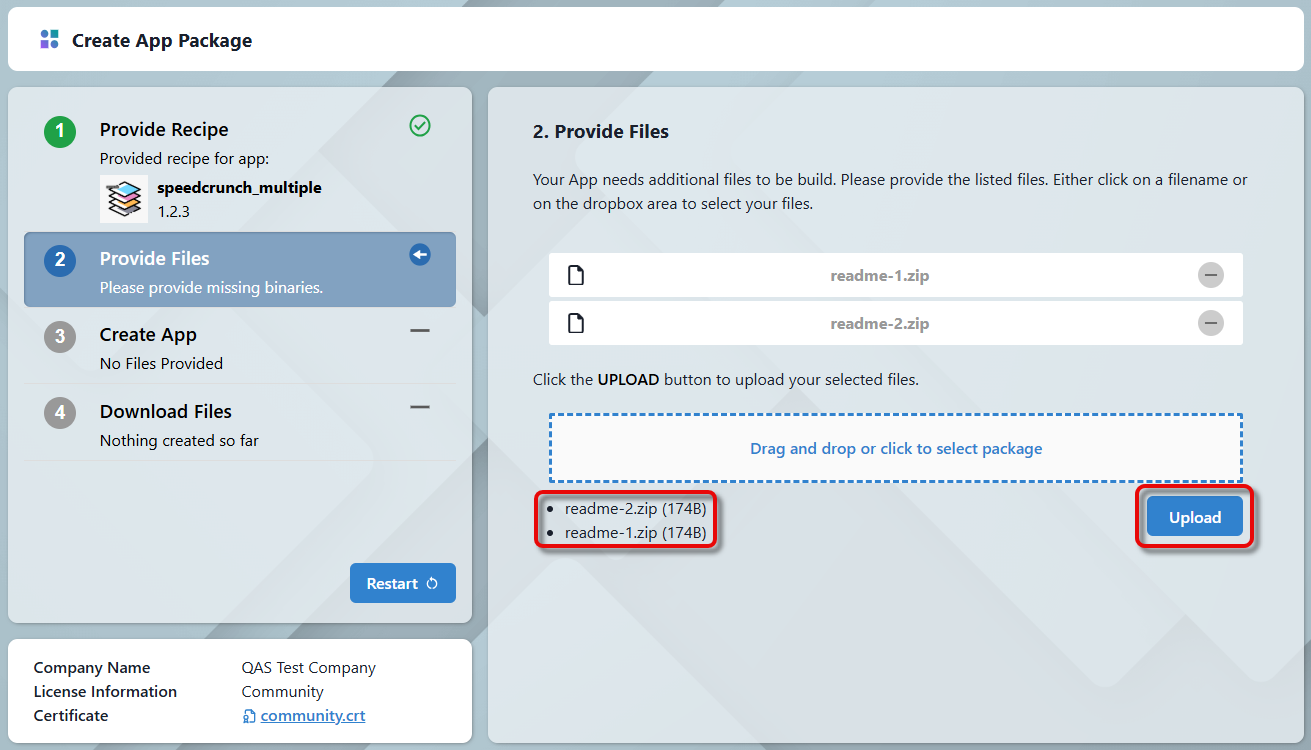Click the arrow icon on Provide Files step
Viewport: 1311px width, 750px height.
[x=420, y=255]
